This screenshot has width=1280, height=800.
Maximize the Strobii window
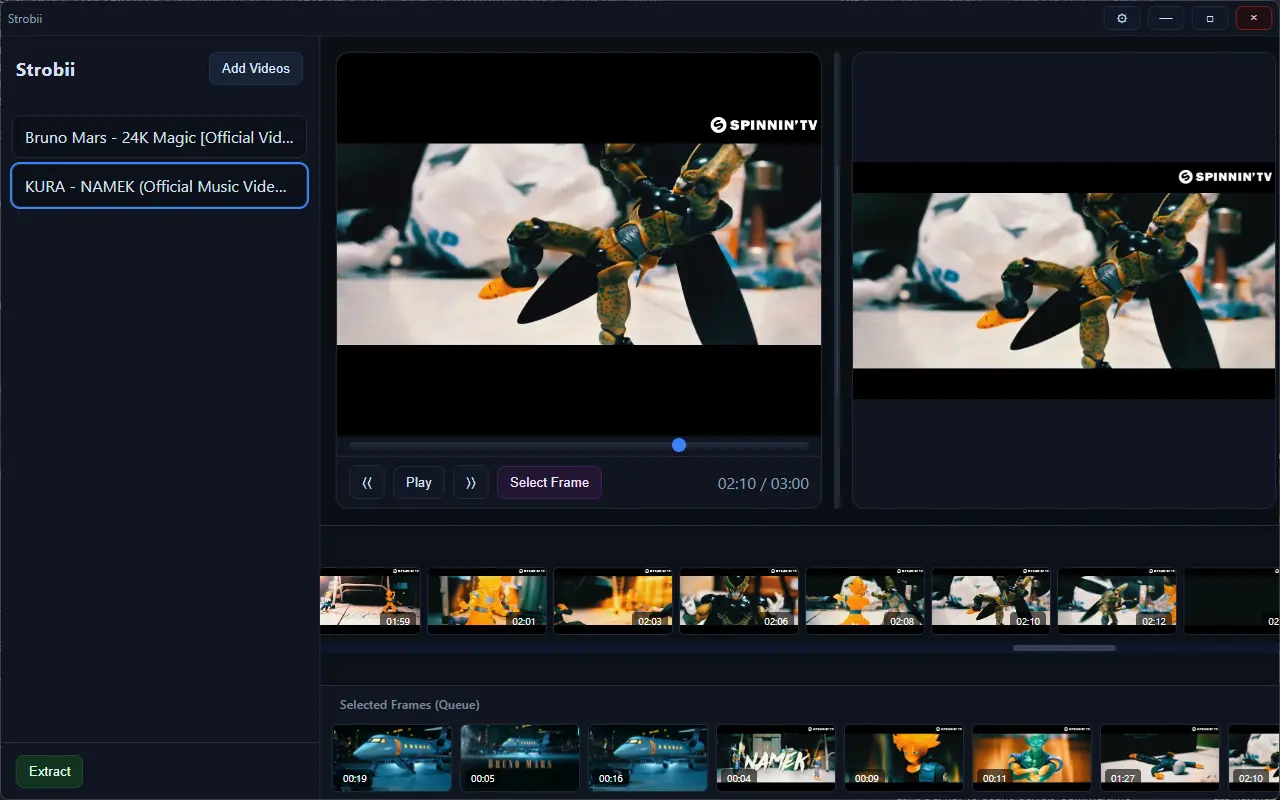click(x=1210, y=18)
